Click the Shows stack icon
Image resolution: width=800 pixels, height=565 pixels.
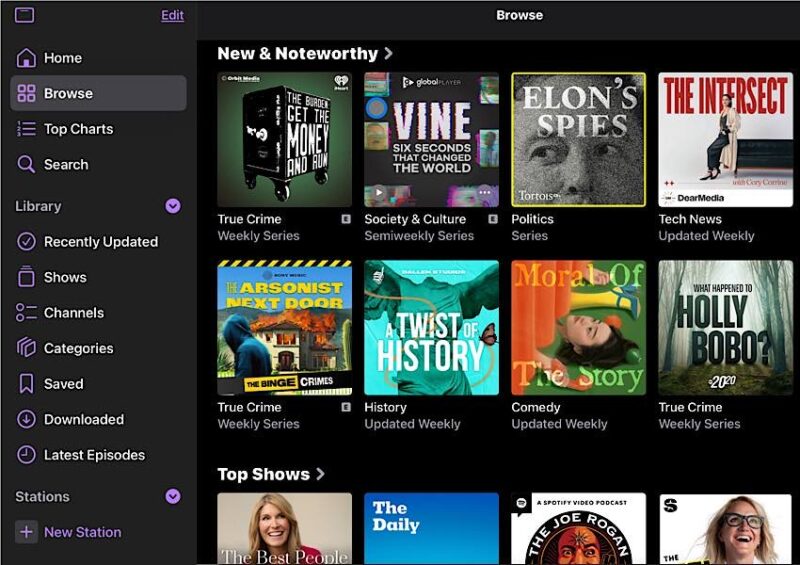pos(26,277)
